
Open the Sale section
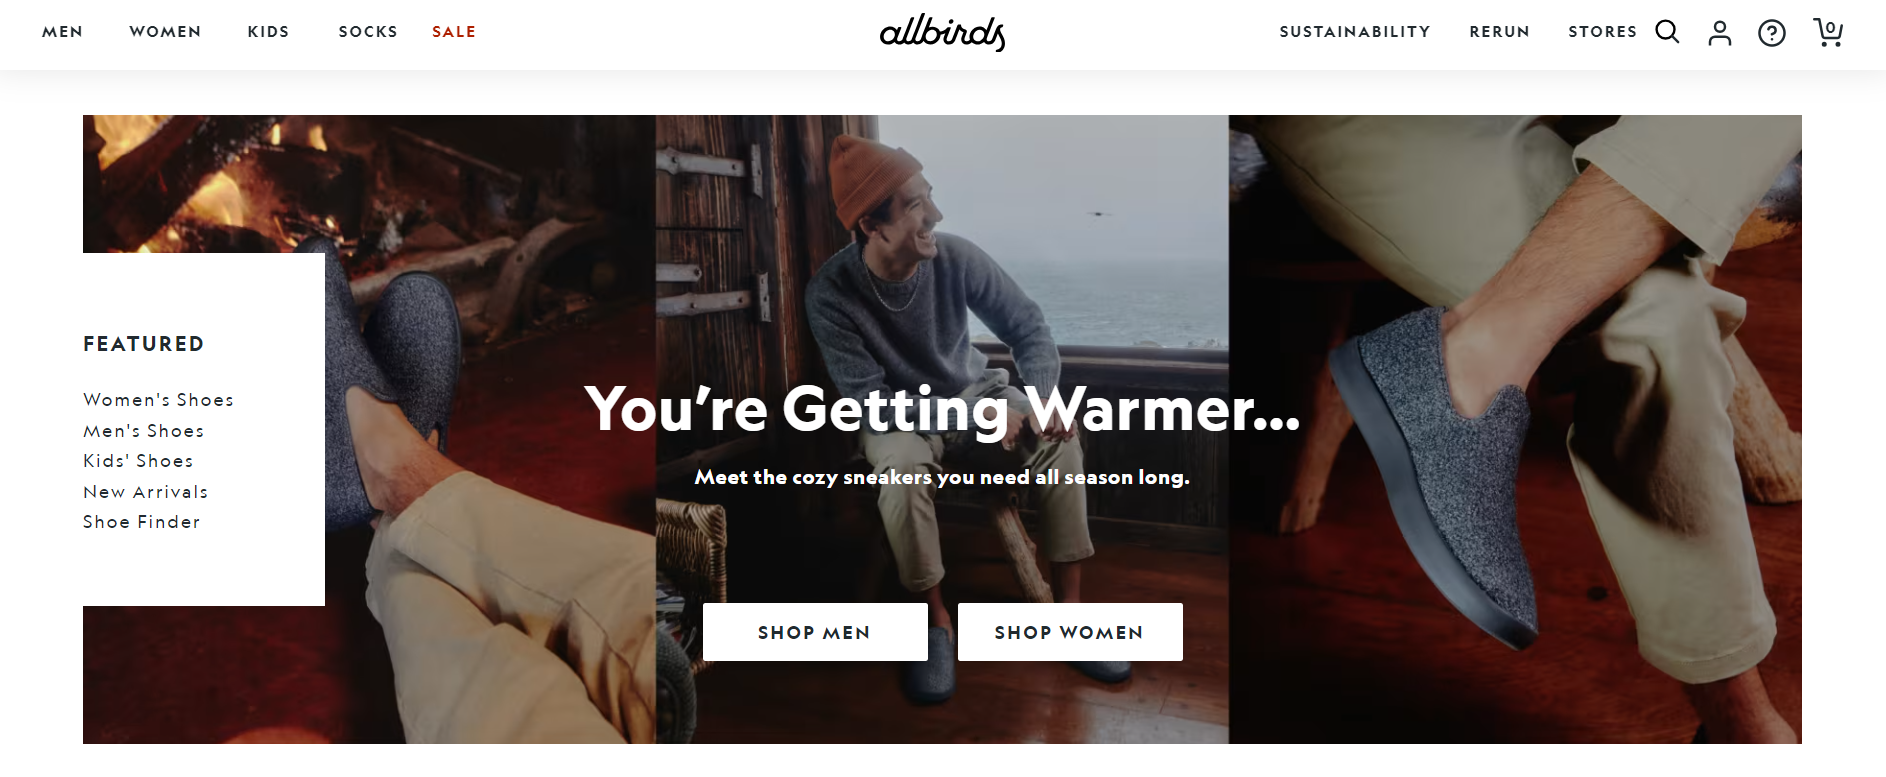(x=454, y=32)
